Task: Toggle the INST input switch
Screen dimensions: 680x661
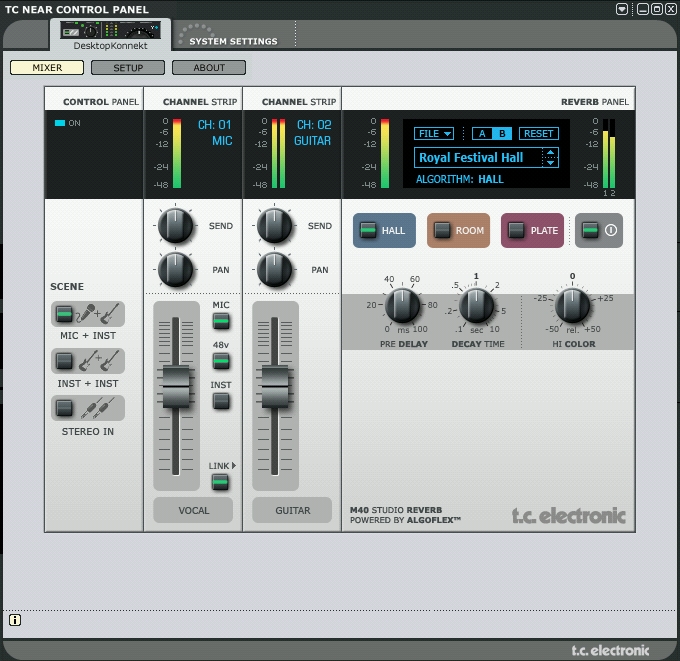Action: click(221, 401)
